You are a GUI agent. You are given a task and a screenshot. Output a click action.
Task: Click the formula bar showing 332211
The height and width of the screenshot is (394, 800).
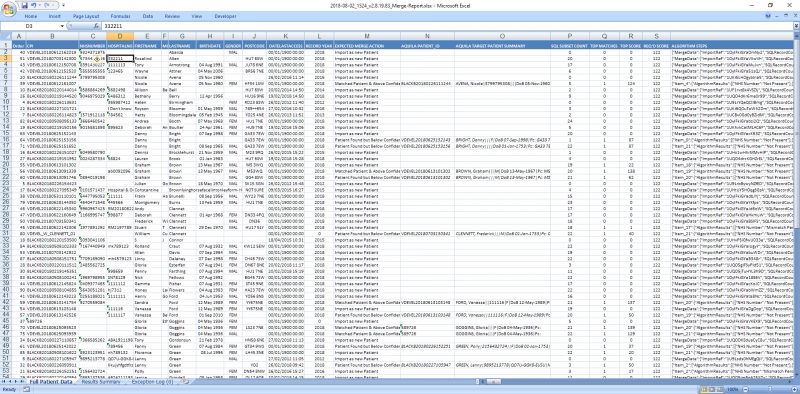click(446, 26)
